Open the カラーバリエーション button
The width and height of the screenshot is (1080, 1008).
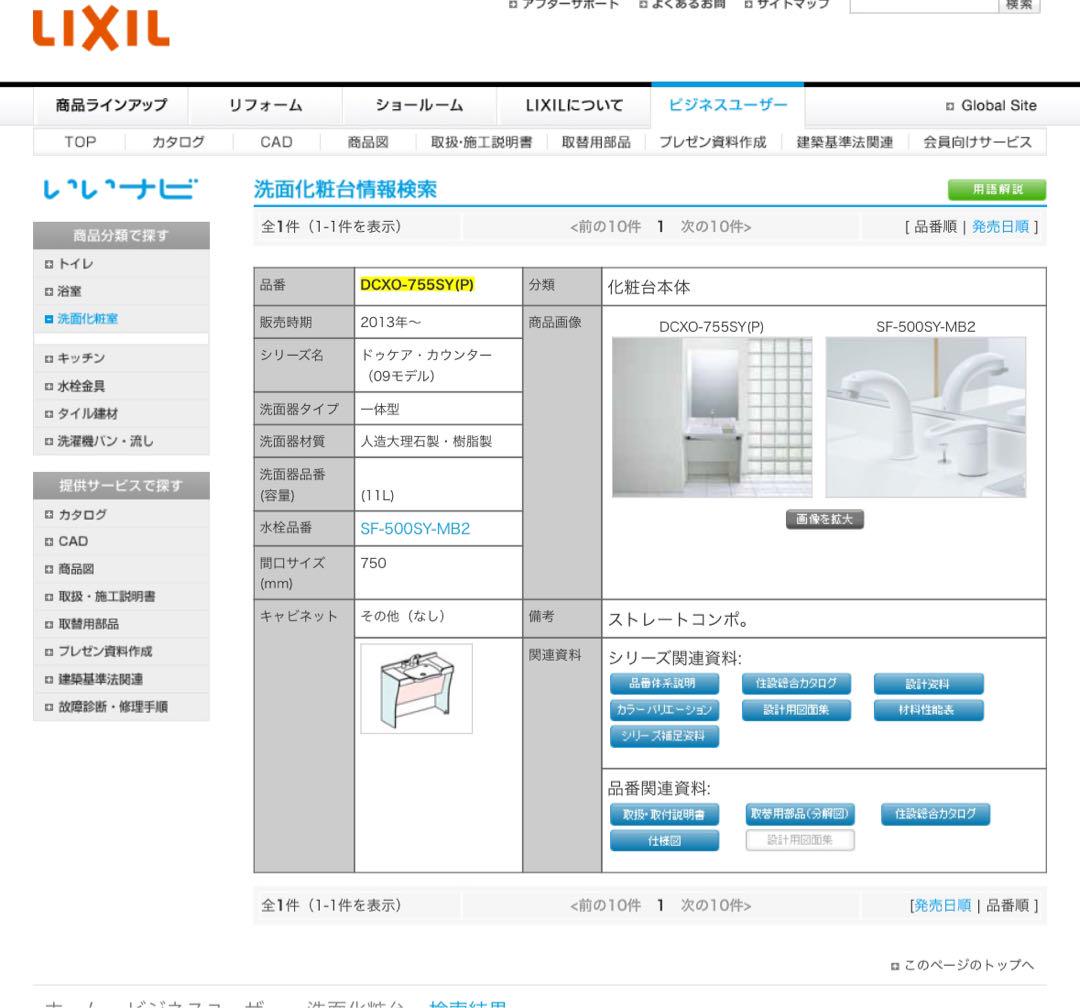(664, 710)
